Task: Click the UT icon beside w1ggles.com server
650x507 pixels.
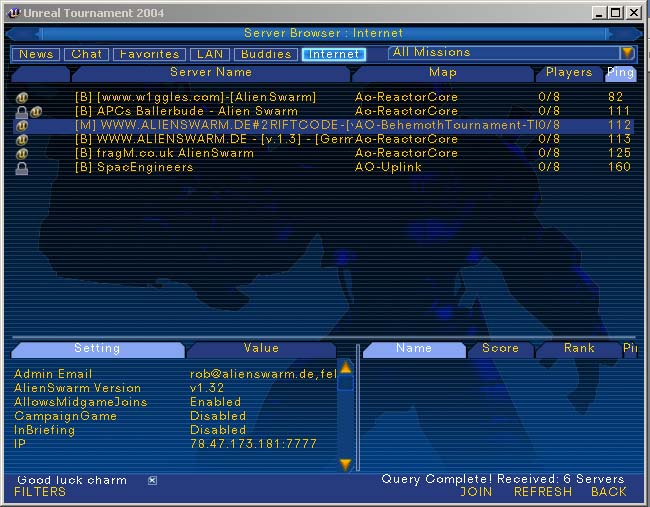Action: point(22,98)
